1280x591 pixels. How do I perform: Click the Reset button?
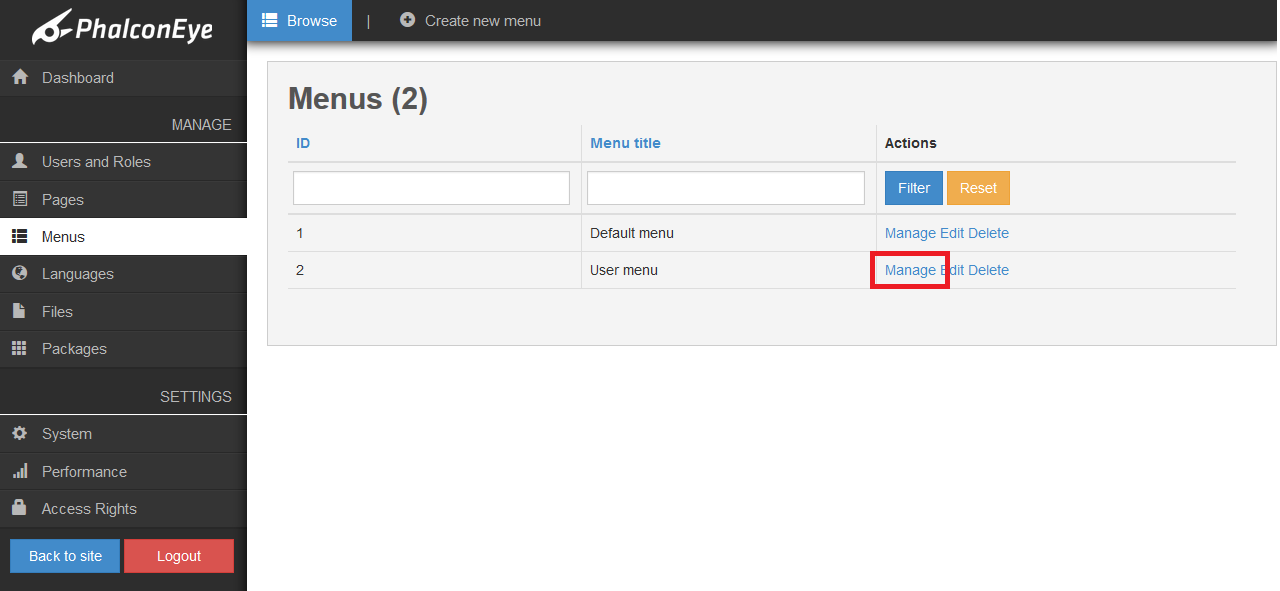(x=978, y=188)
